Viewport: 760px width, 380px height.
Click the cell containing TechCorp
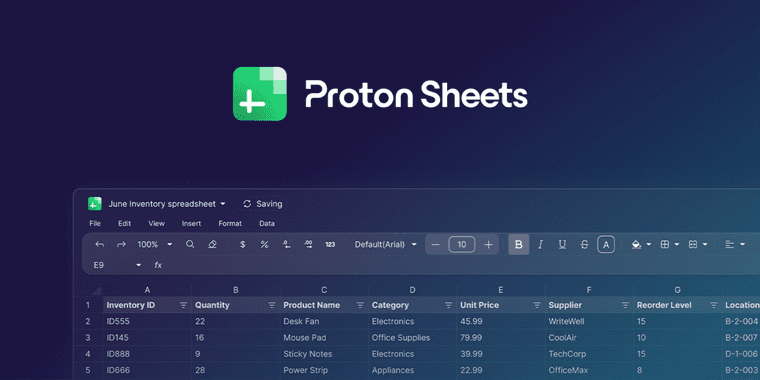click(x=589, y=354)
